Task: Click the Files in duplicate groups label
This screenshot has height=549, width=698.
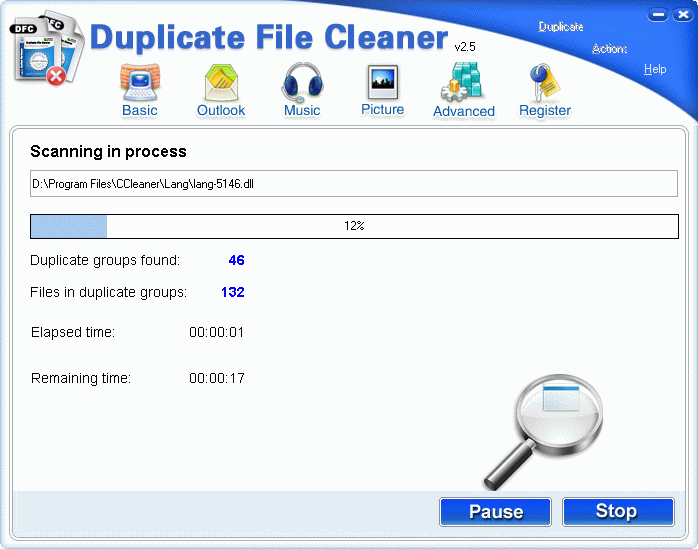Action: [x=109, y=293]
